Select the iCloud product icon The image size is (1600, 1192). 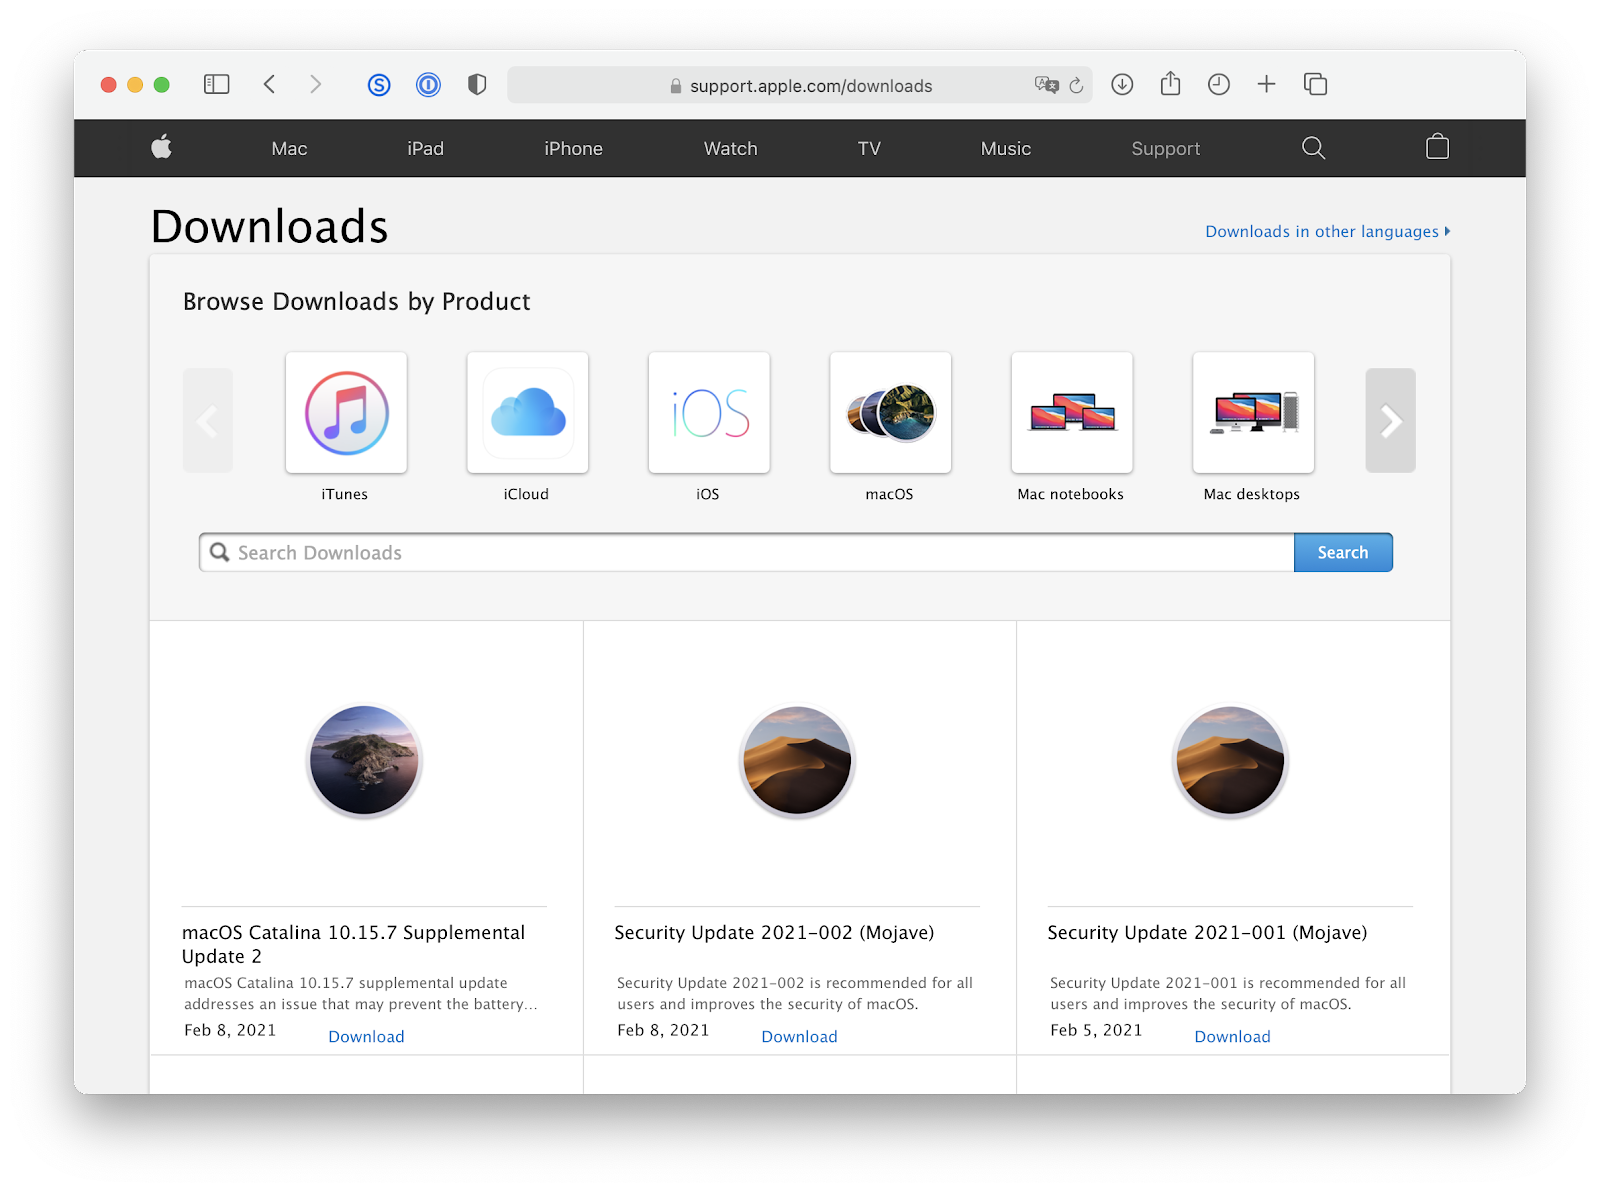tap(528, 412)
